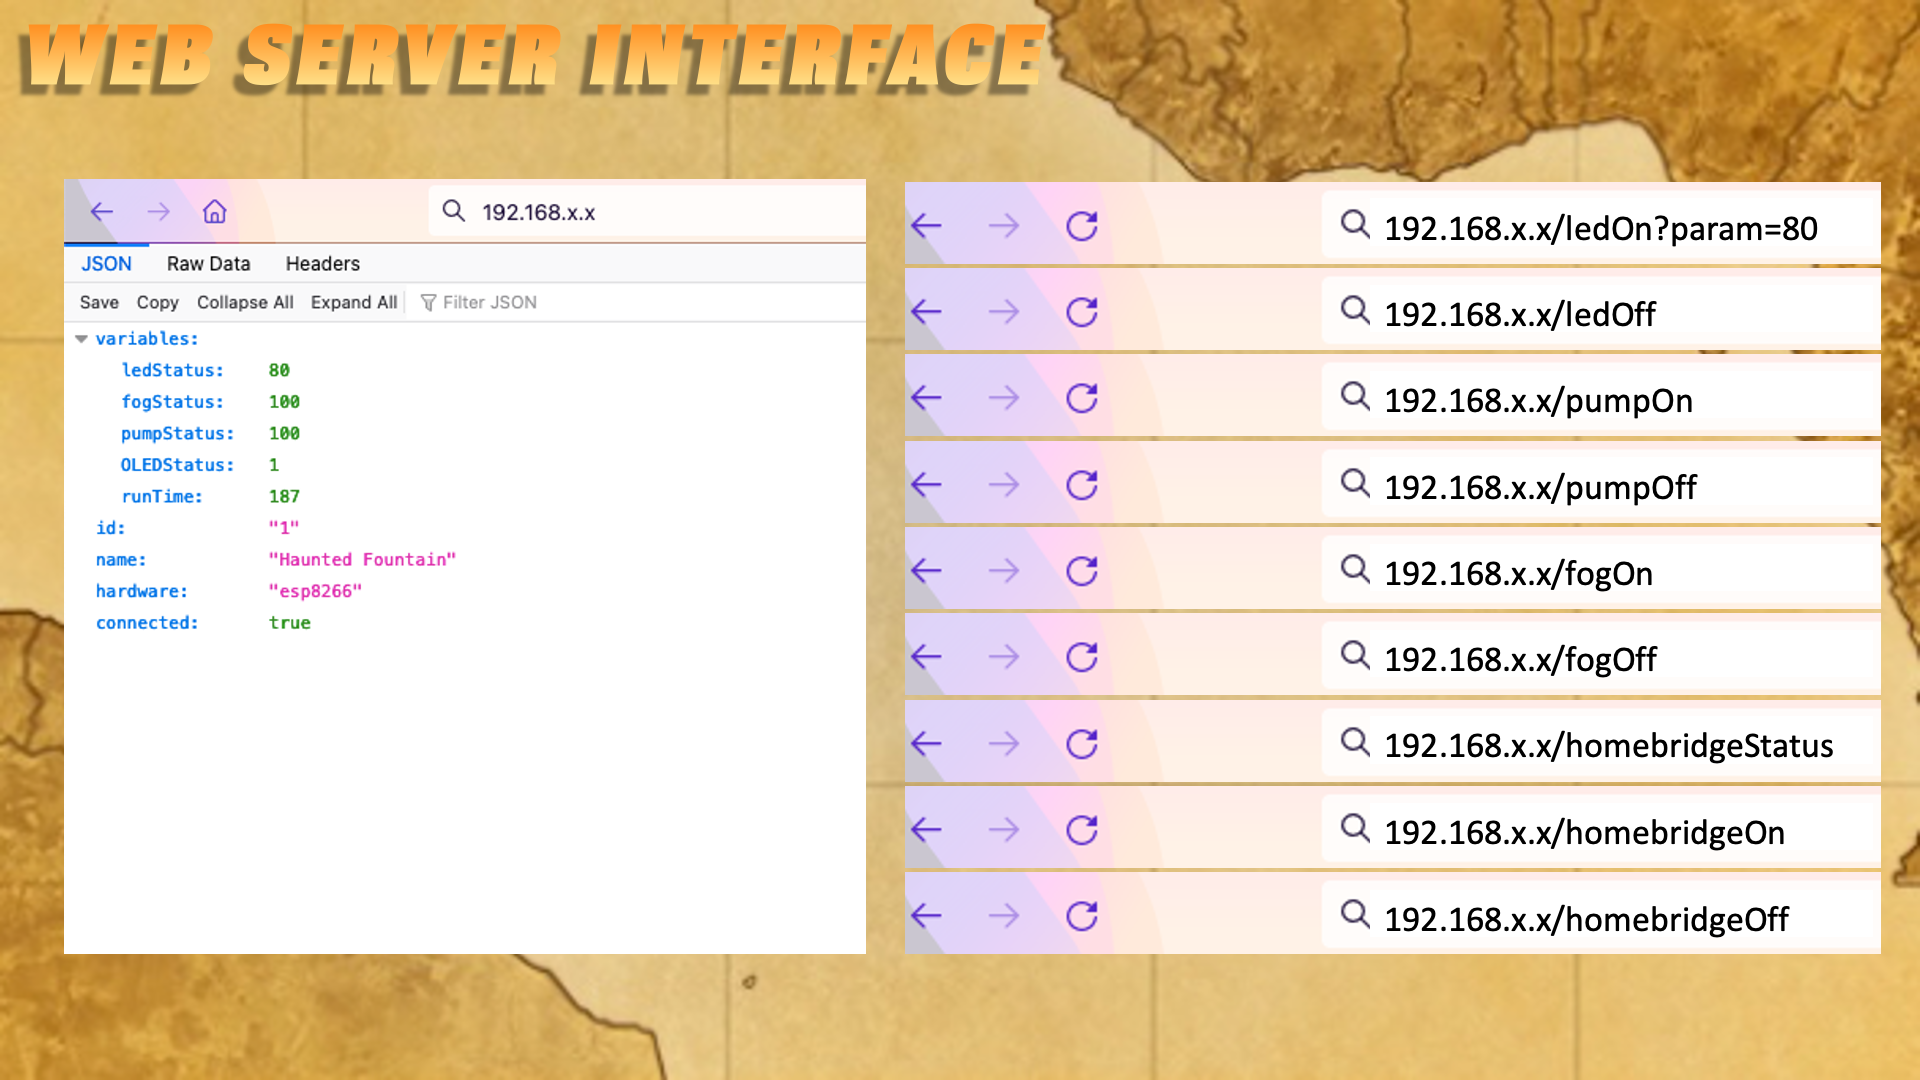Image resolution: width=1920 pixels, height=1080 pixels.
Task: Click back arrow in the ledOff URL row
Action: tap(927, 313)
